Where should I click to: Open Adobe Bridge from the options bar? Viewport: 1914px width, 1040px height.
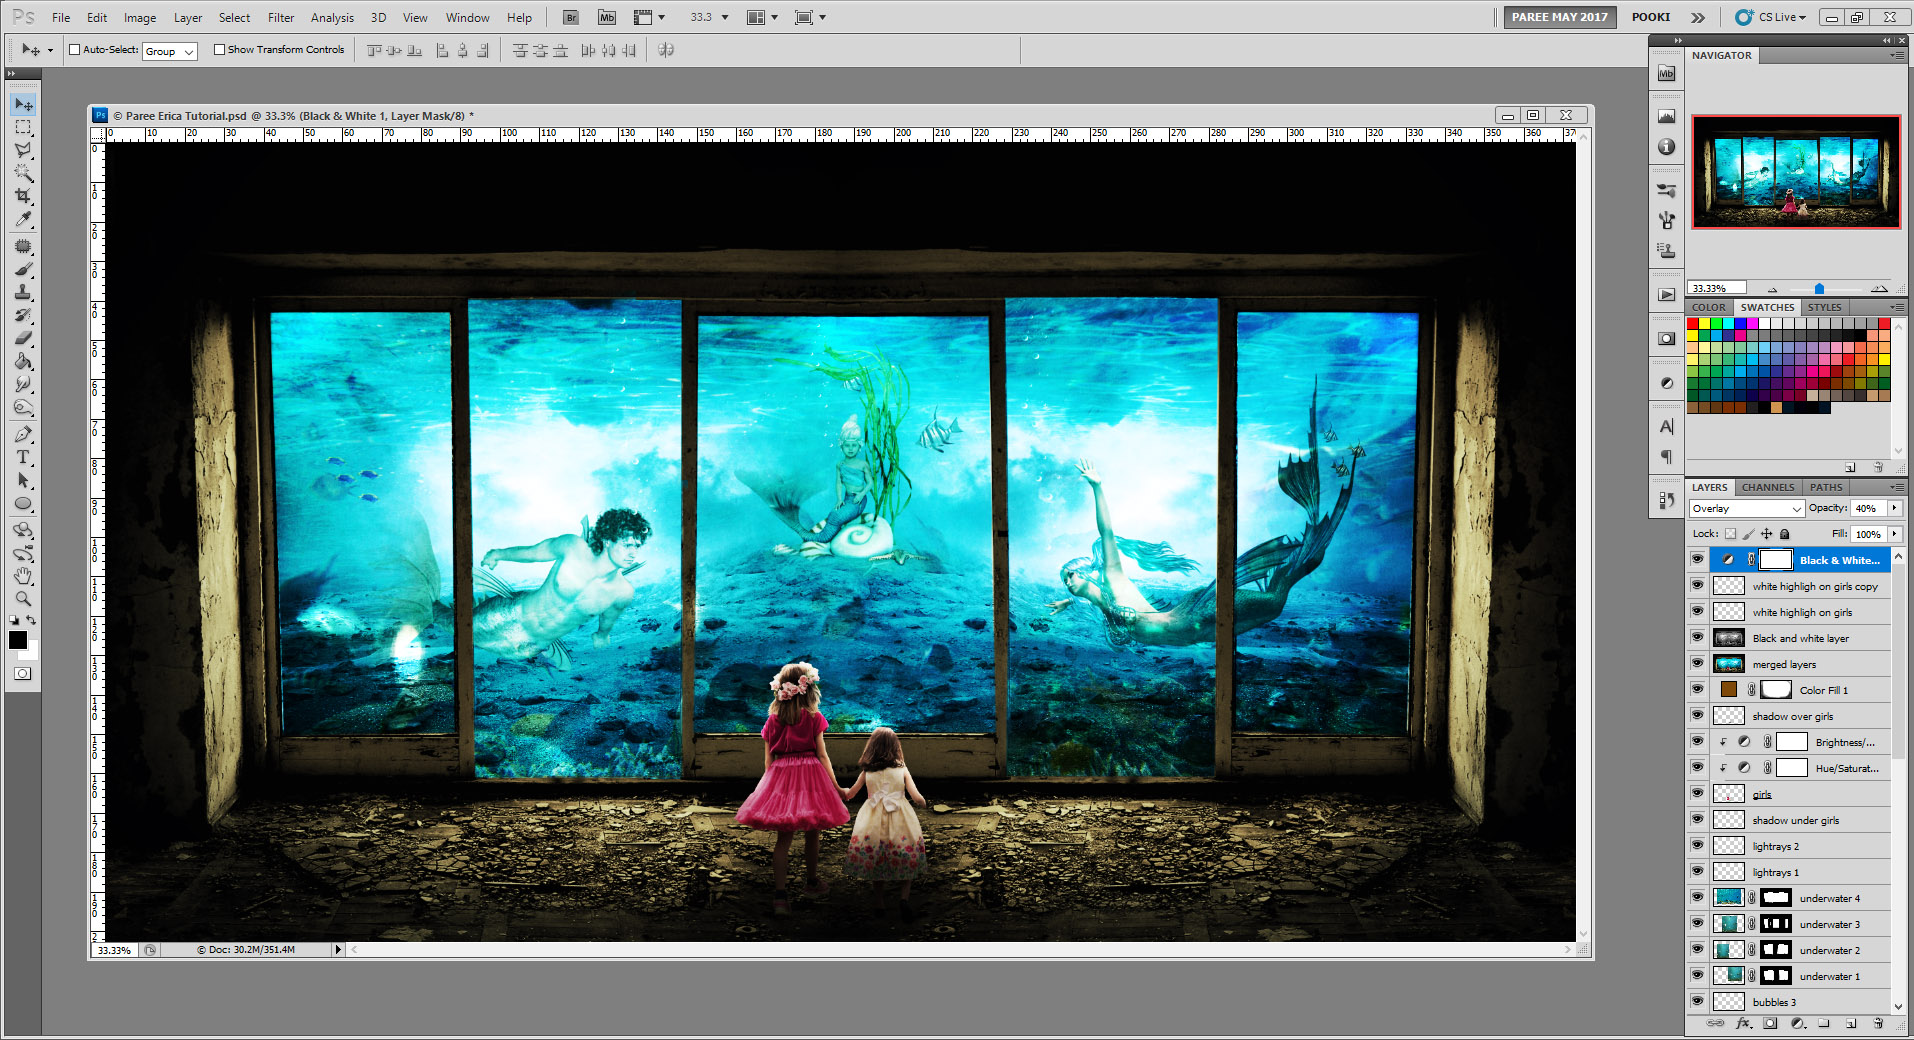[x=570, y=16]
